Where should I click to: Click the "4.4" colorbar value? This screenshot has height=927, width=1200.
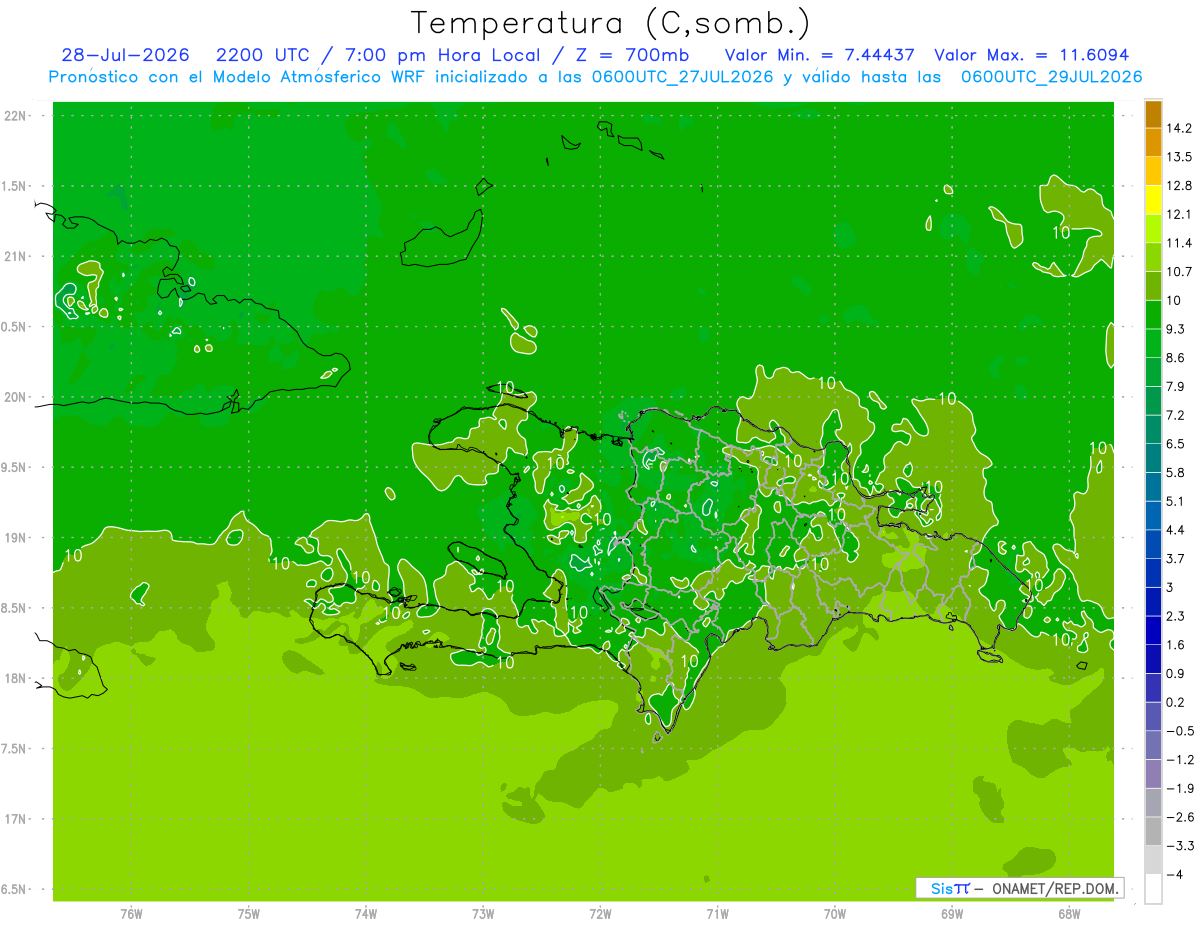[x=1175, y=530]
